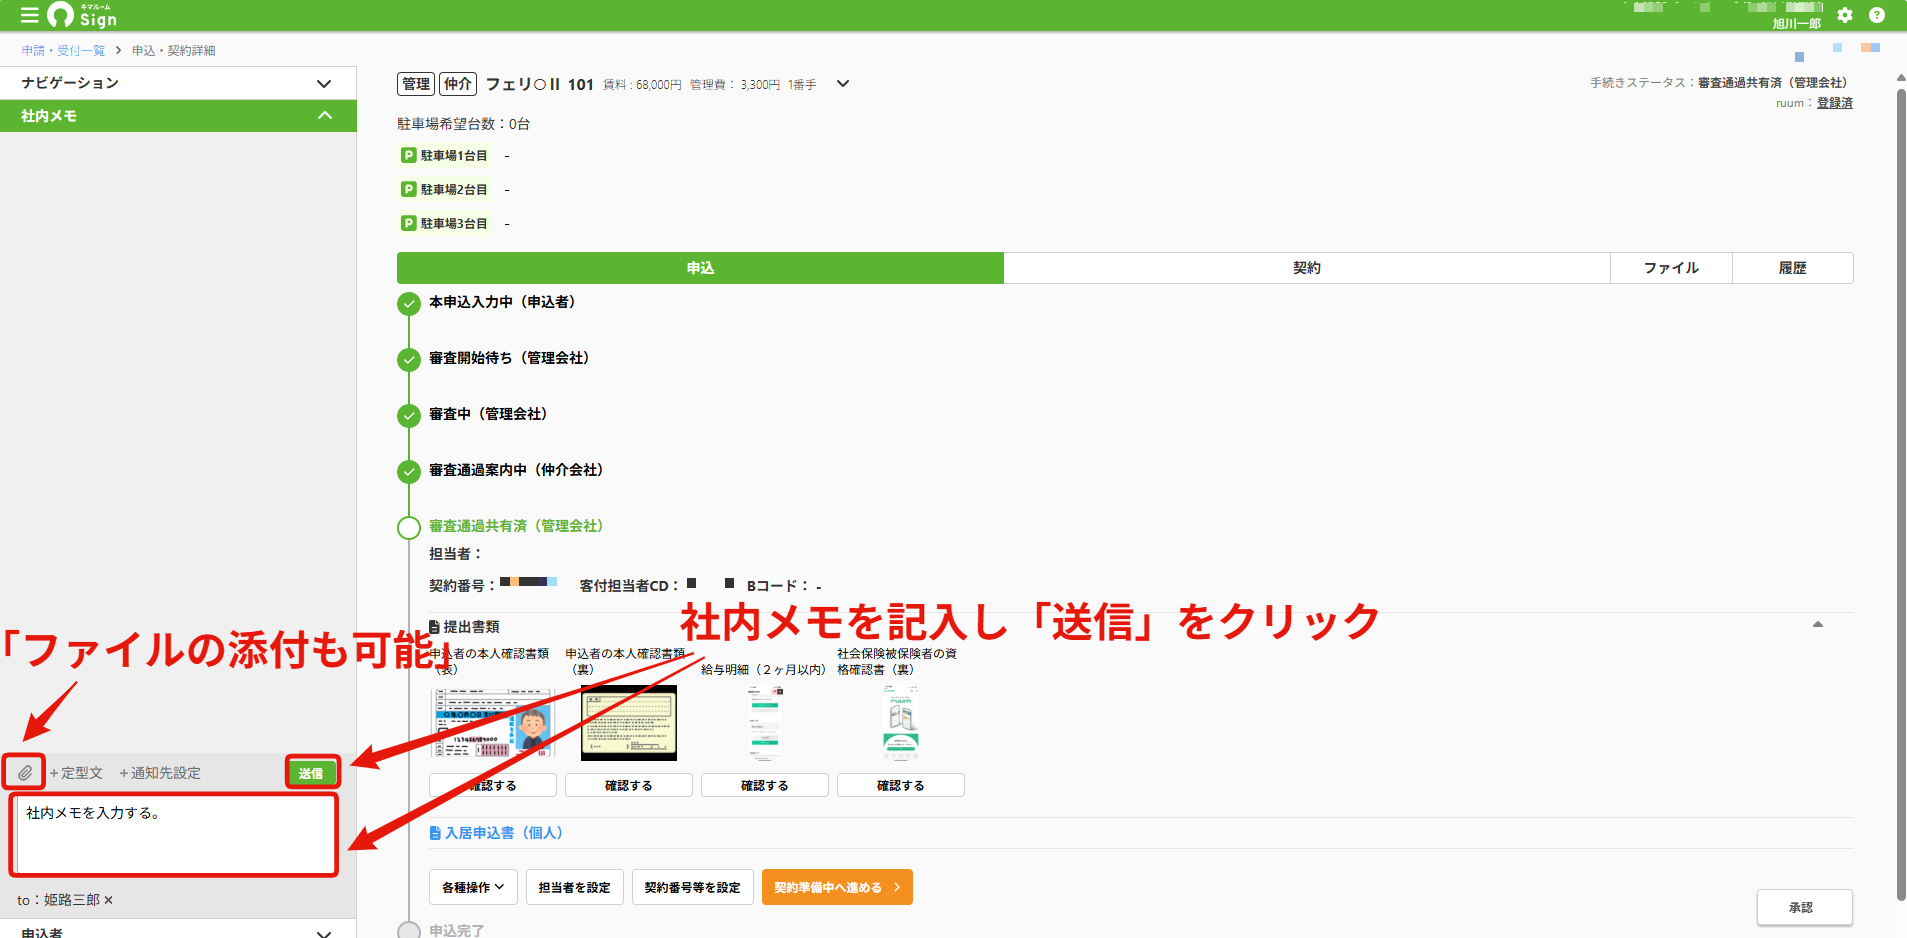Screen dimensions: 1907x938
Task: Click the 駐車場1台目 parking icon
Action: [x=409, y=155]
